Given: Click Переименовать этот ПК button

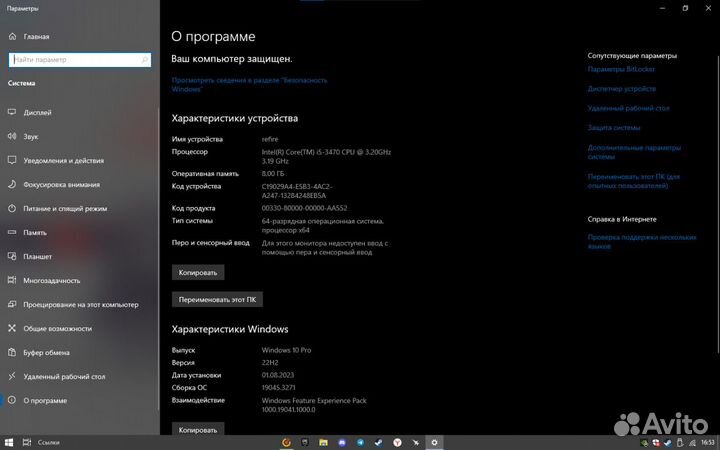Looking at the screenshot, I should (x=217, y=299).
